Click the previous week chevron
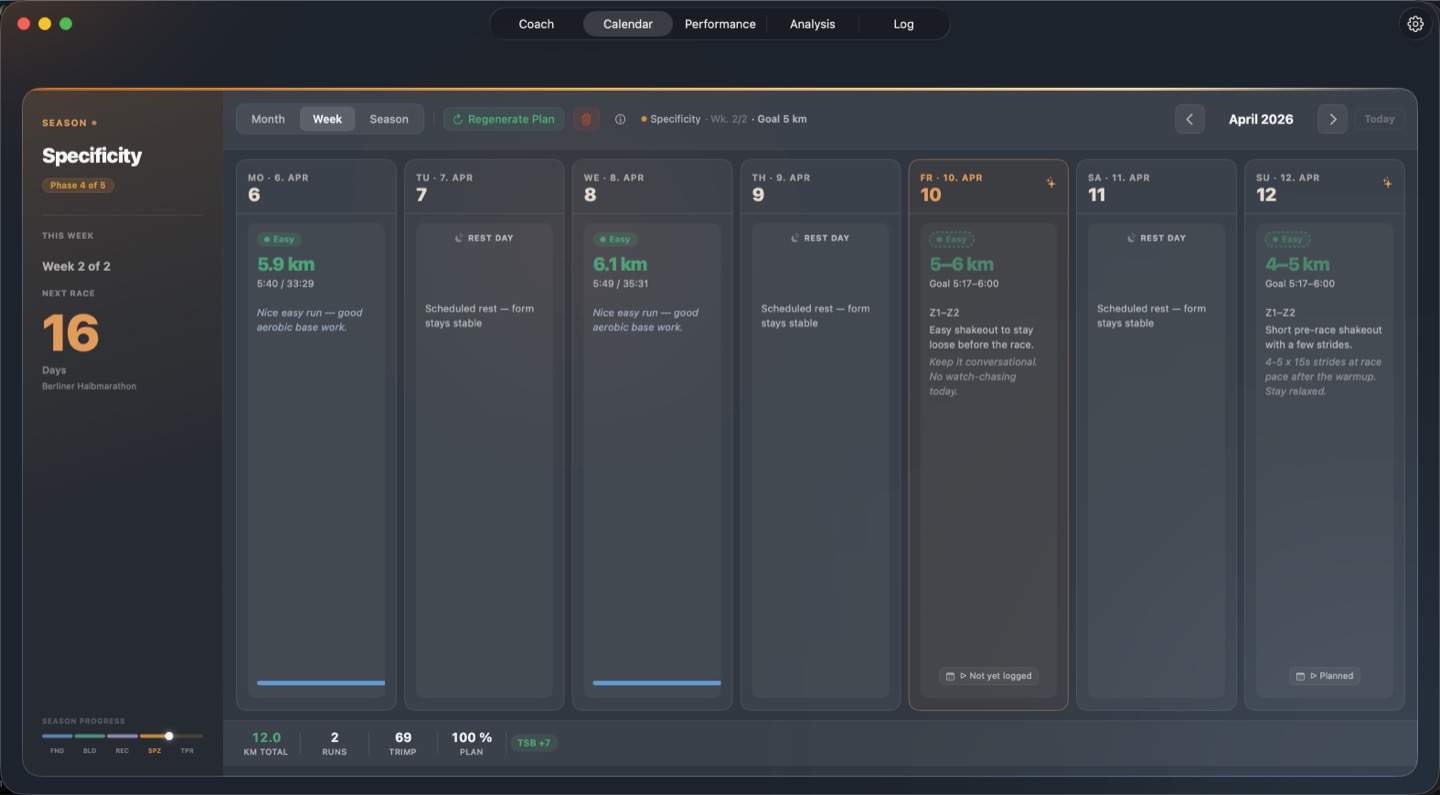The image size is (1440, 795). [1189, 119]
